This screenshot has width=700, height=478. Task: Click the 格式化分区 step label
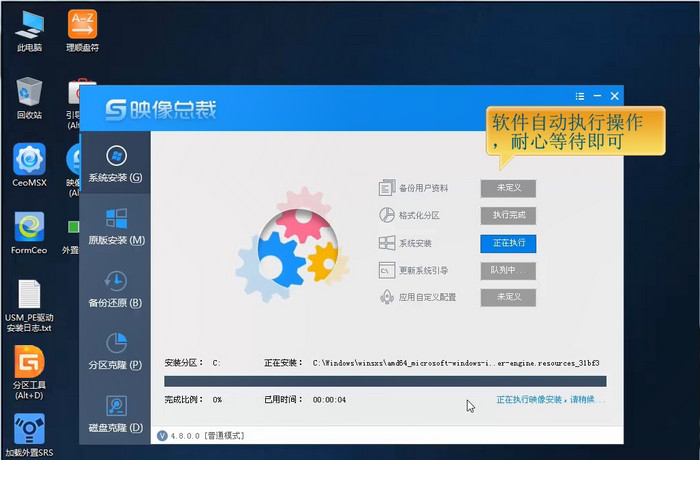coord(419,216)
